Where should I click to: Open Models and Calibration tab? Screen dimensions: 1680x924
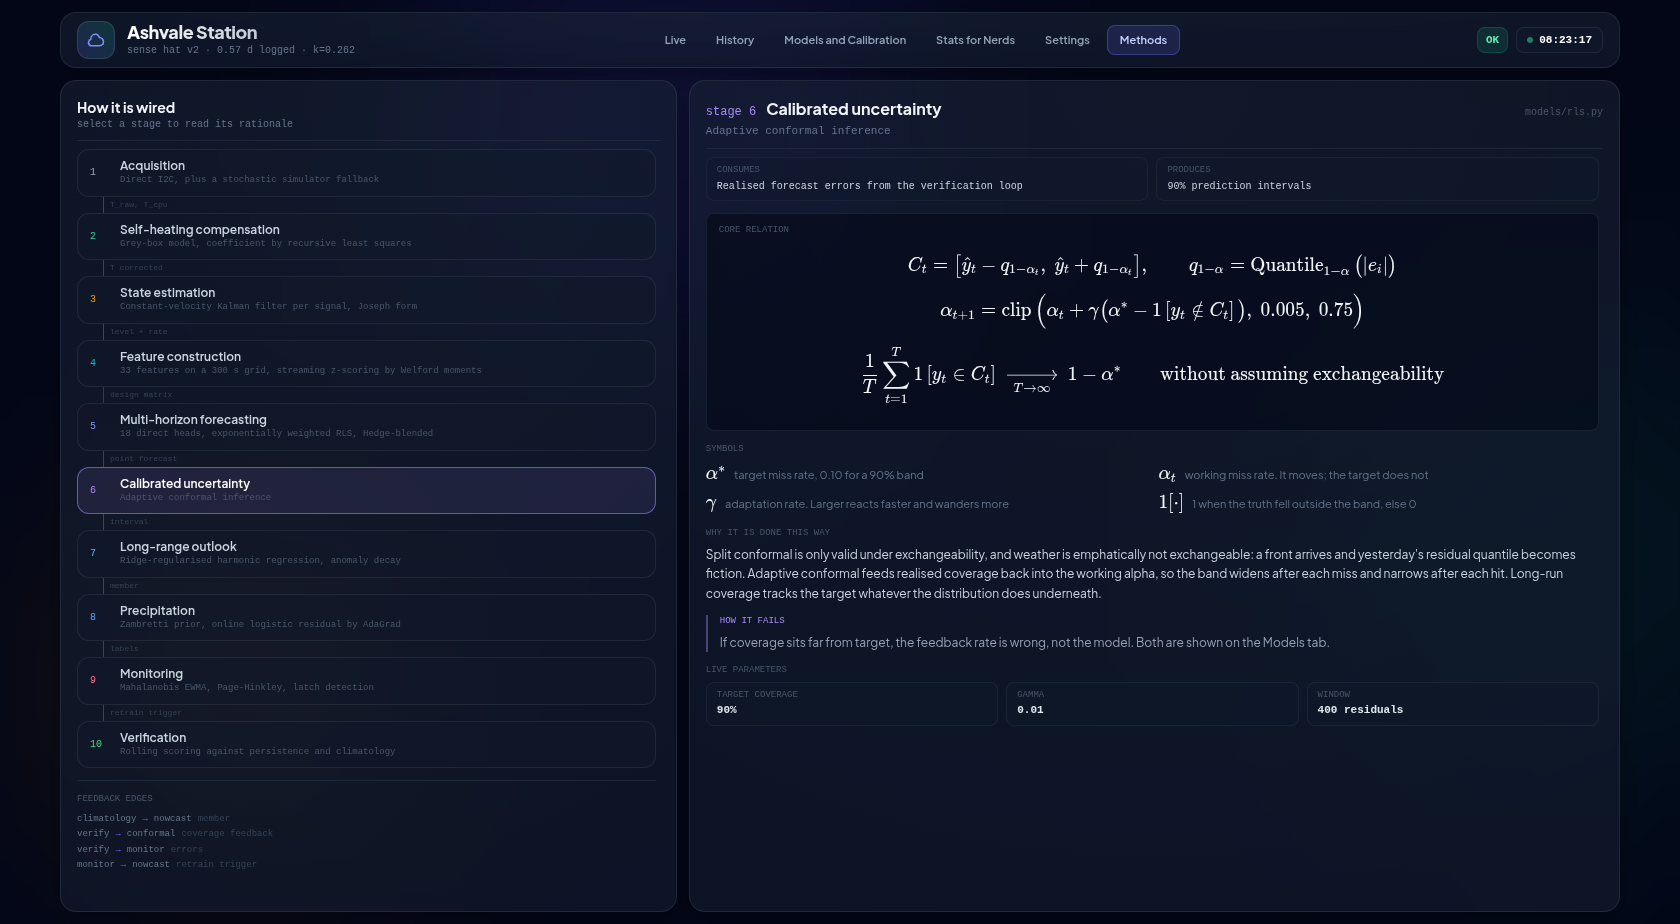click(845, 40)
